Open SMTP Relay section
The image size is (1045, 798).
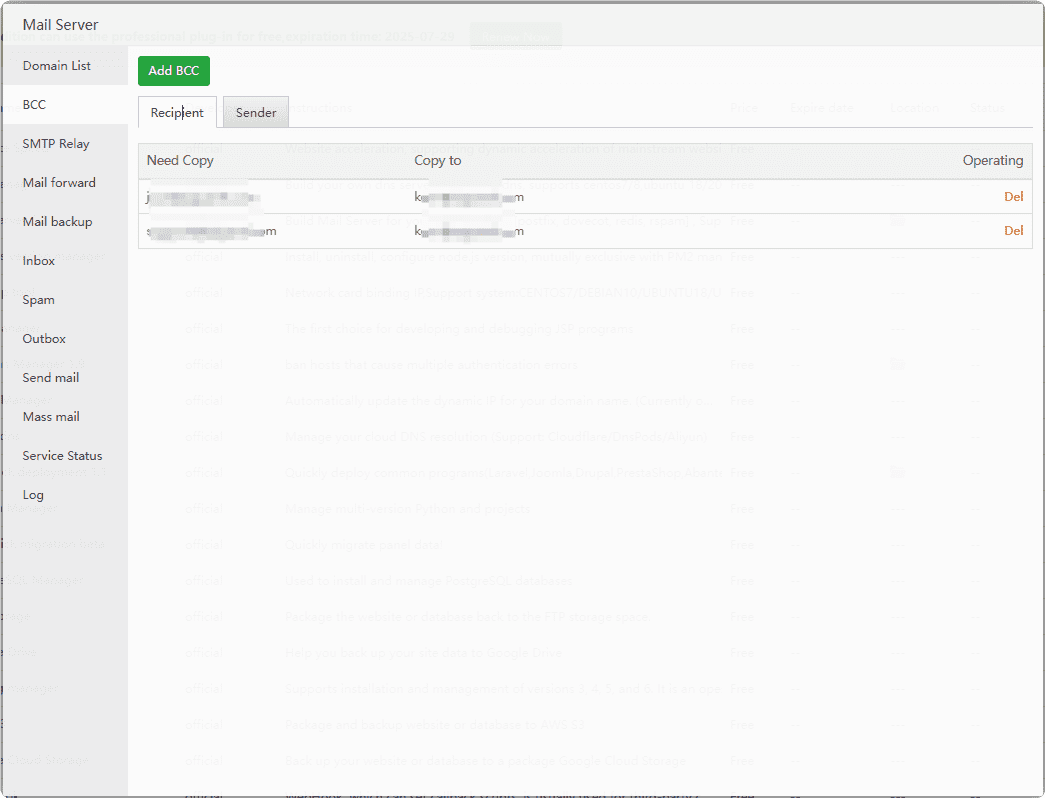click(56, 143)
